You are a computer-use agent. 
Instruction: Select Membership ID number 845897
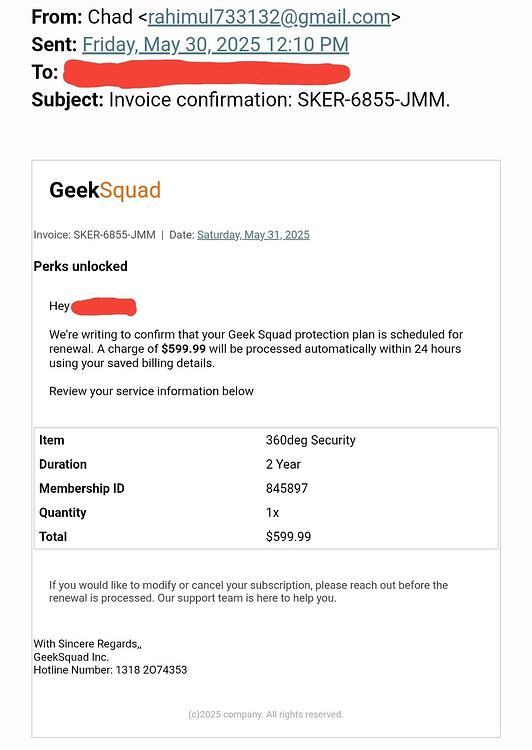click(x=287, y=488)
